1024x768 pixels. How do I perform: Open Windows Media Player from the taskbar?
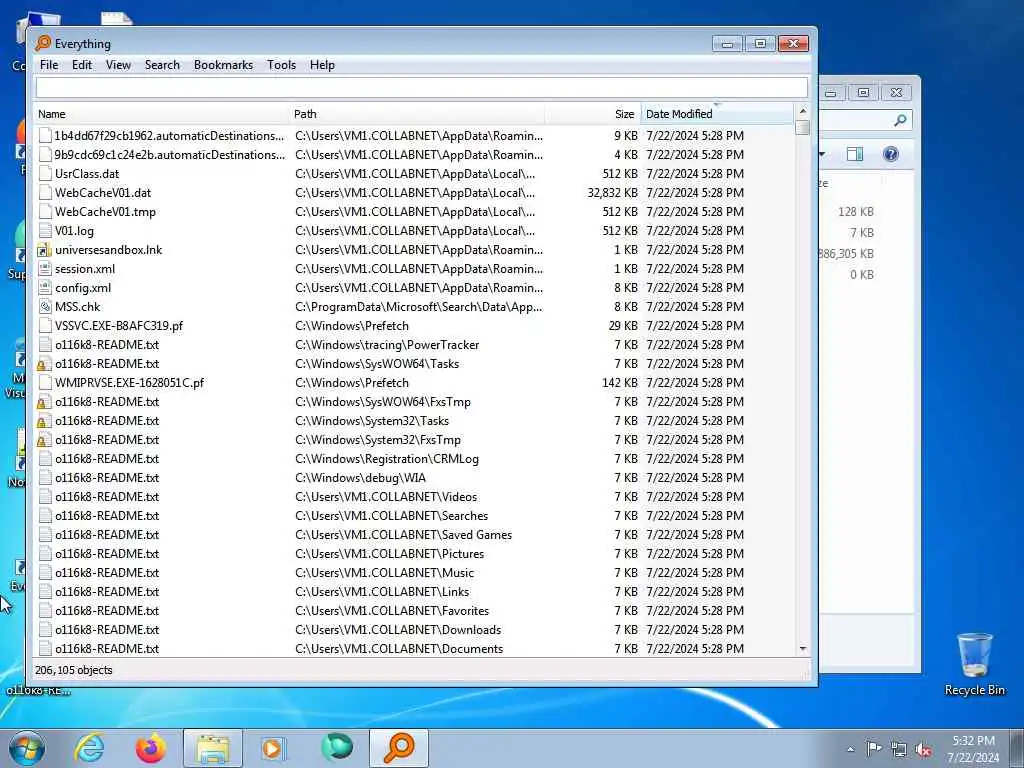click(x=273, y=748)
